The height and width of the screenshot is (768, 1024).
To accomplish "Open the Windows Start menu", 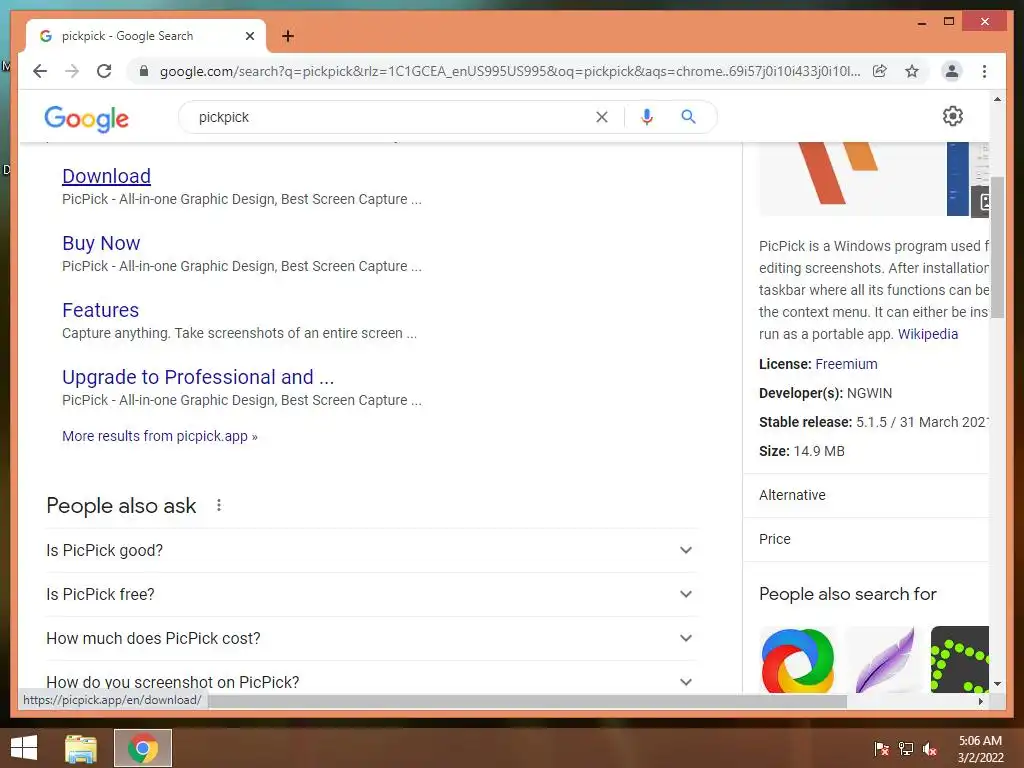I will (x=24, y=748).
